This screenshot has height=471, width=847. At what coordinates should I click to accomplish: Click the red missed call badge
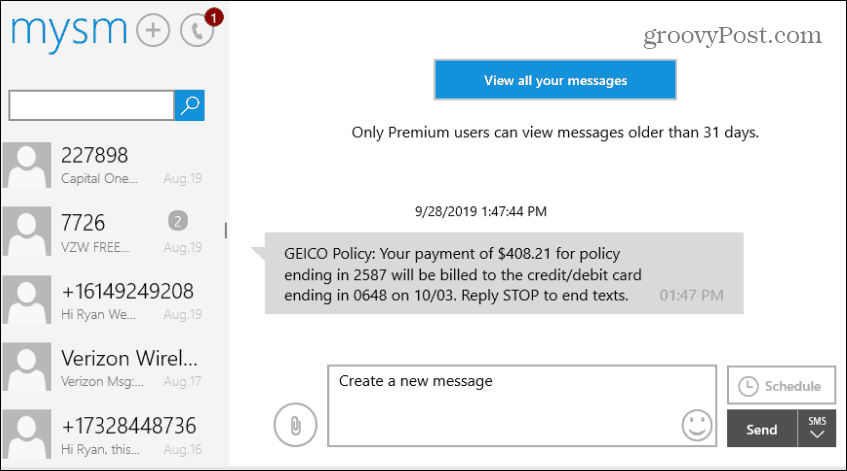pyautogui.click(x=214, y=17)
